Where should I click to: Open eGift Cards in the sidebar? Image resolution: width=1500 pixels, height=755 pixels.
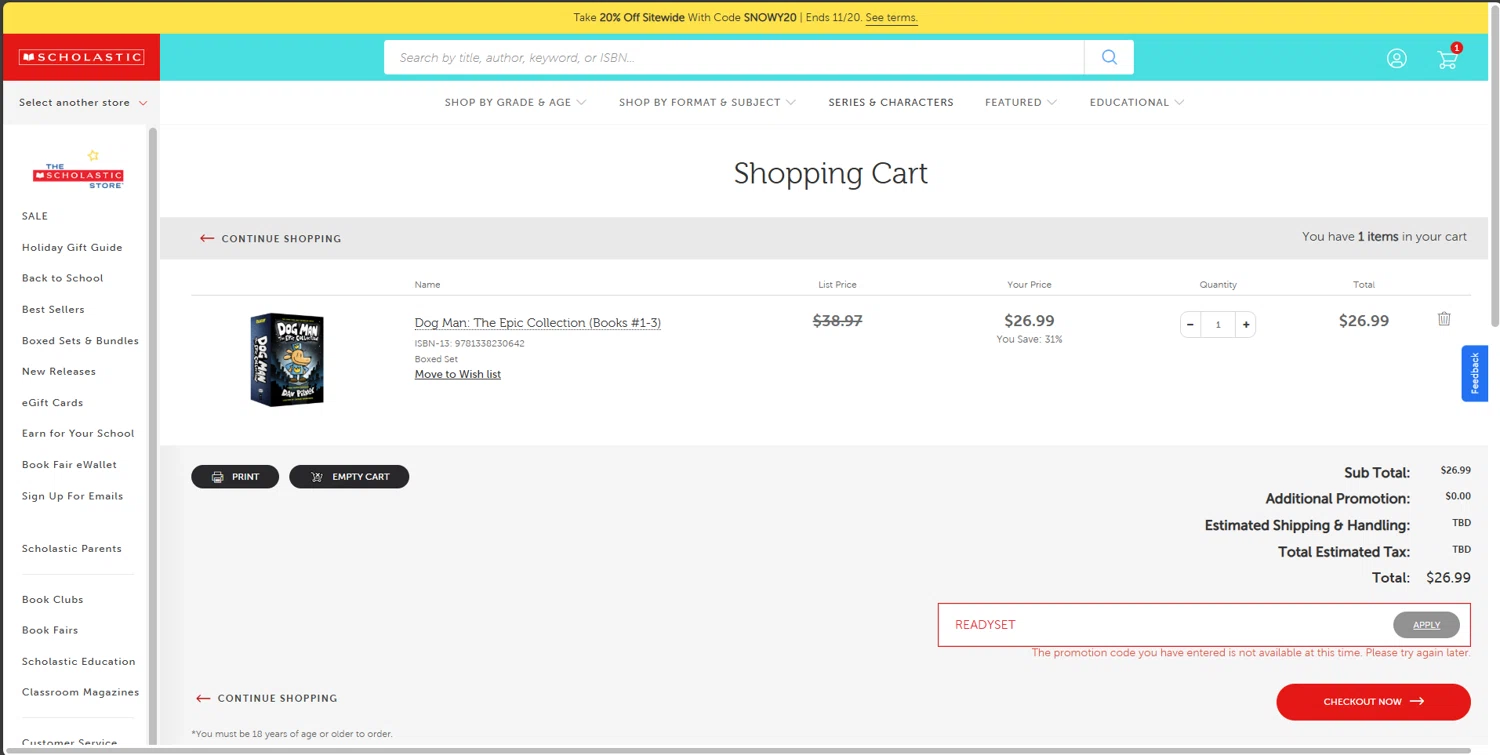pos(52,402)
